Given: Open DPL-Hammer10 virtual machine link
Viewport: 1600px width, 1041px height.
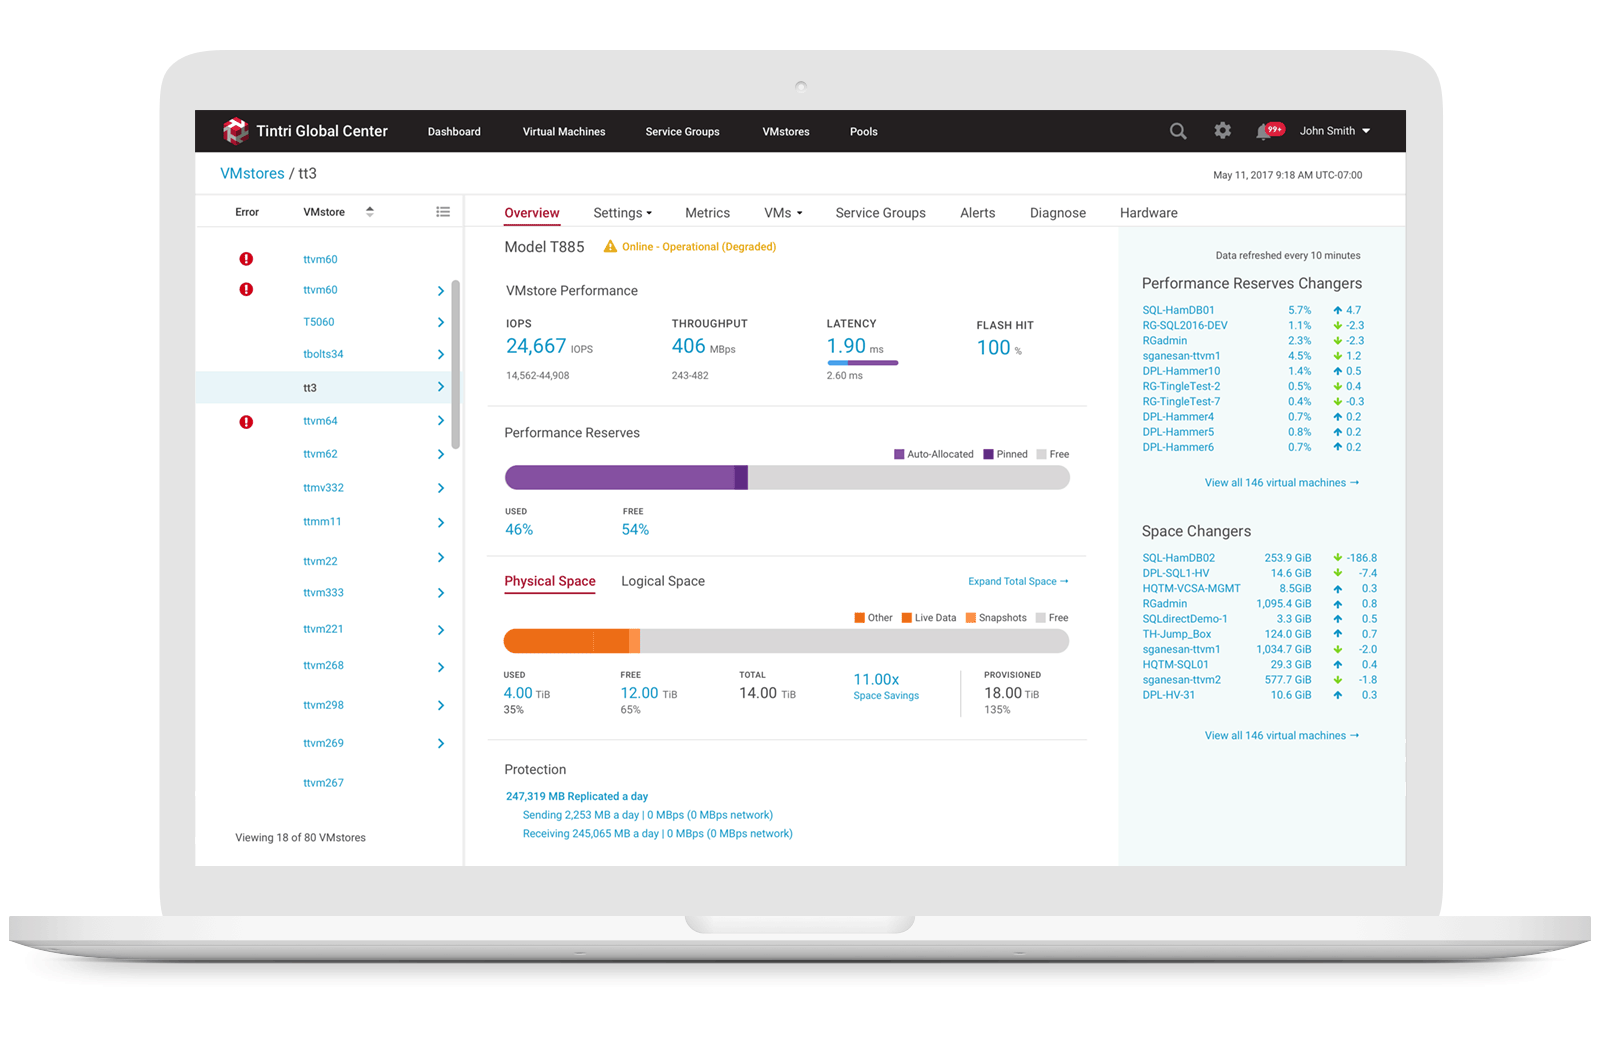Looking at the screenshot, I should (1181, 371).
